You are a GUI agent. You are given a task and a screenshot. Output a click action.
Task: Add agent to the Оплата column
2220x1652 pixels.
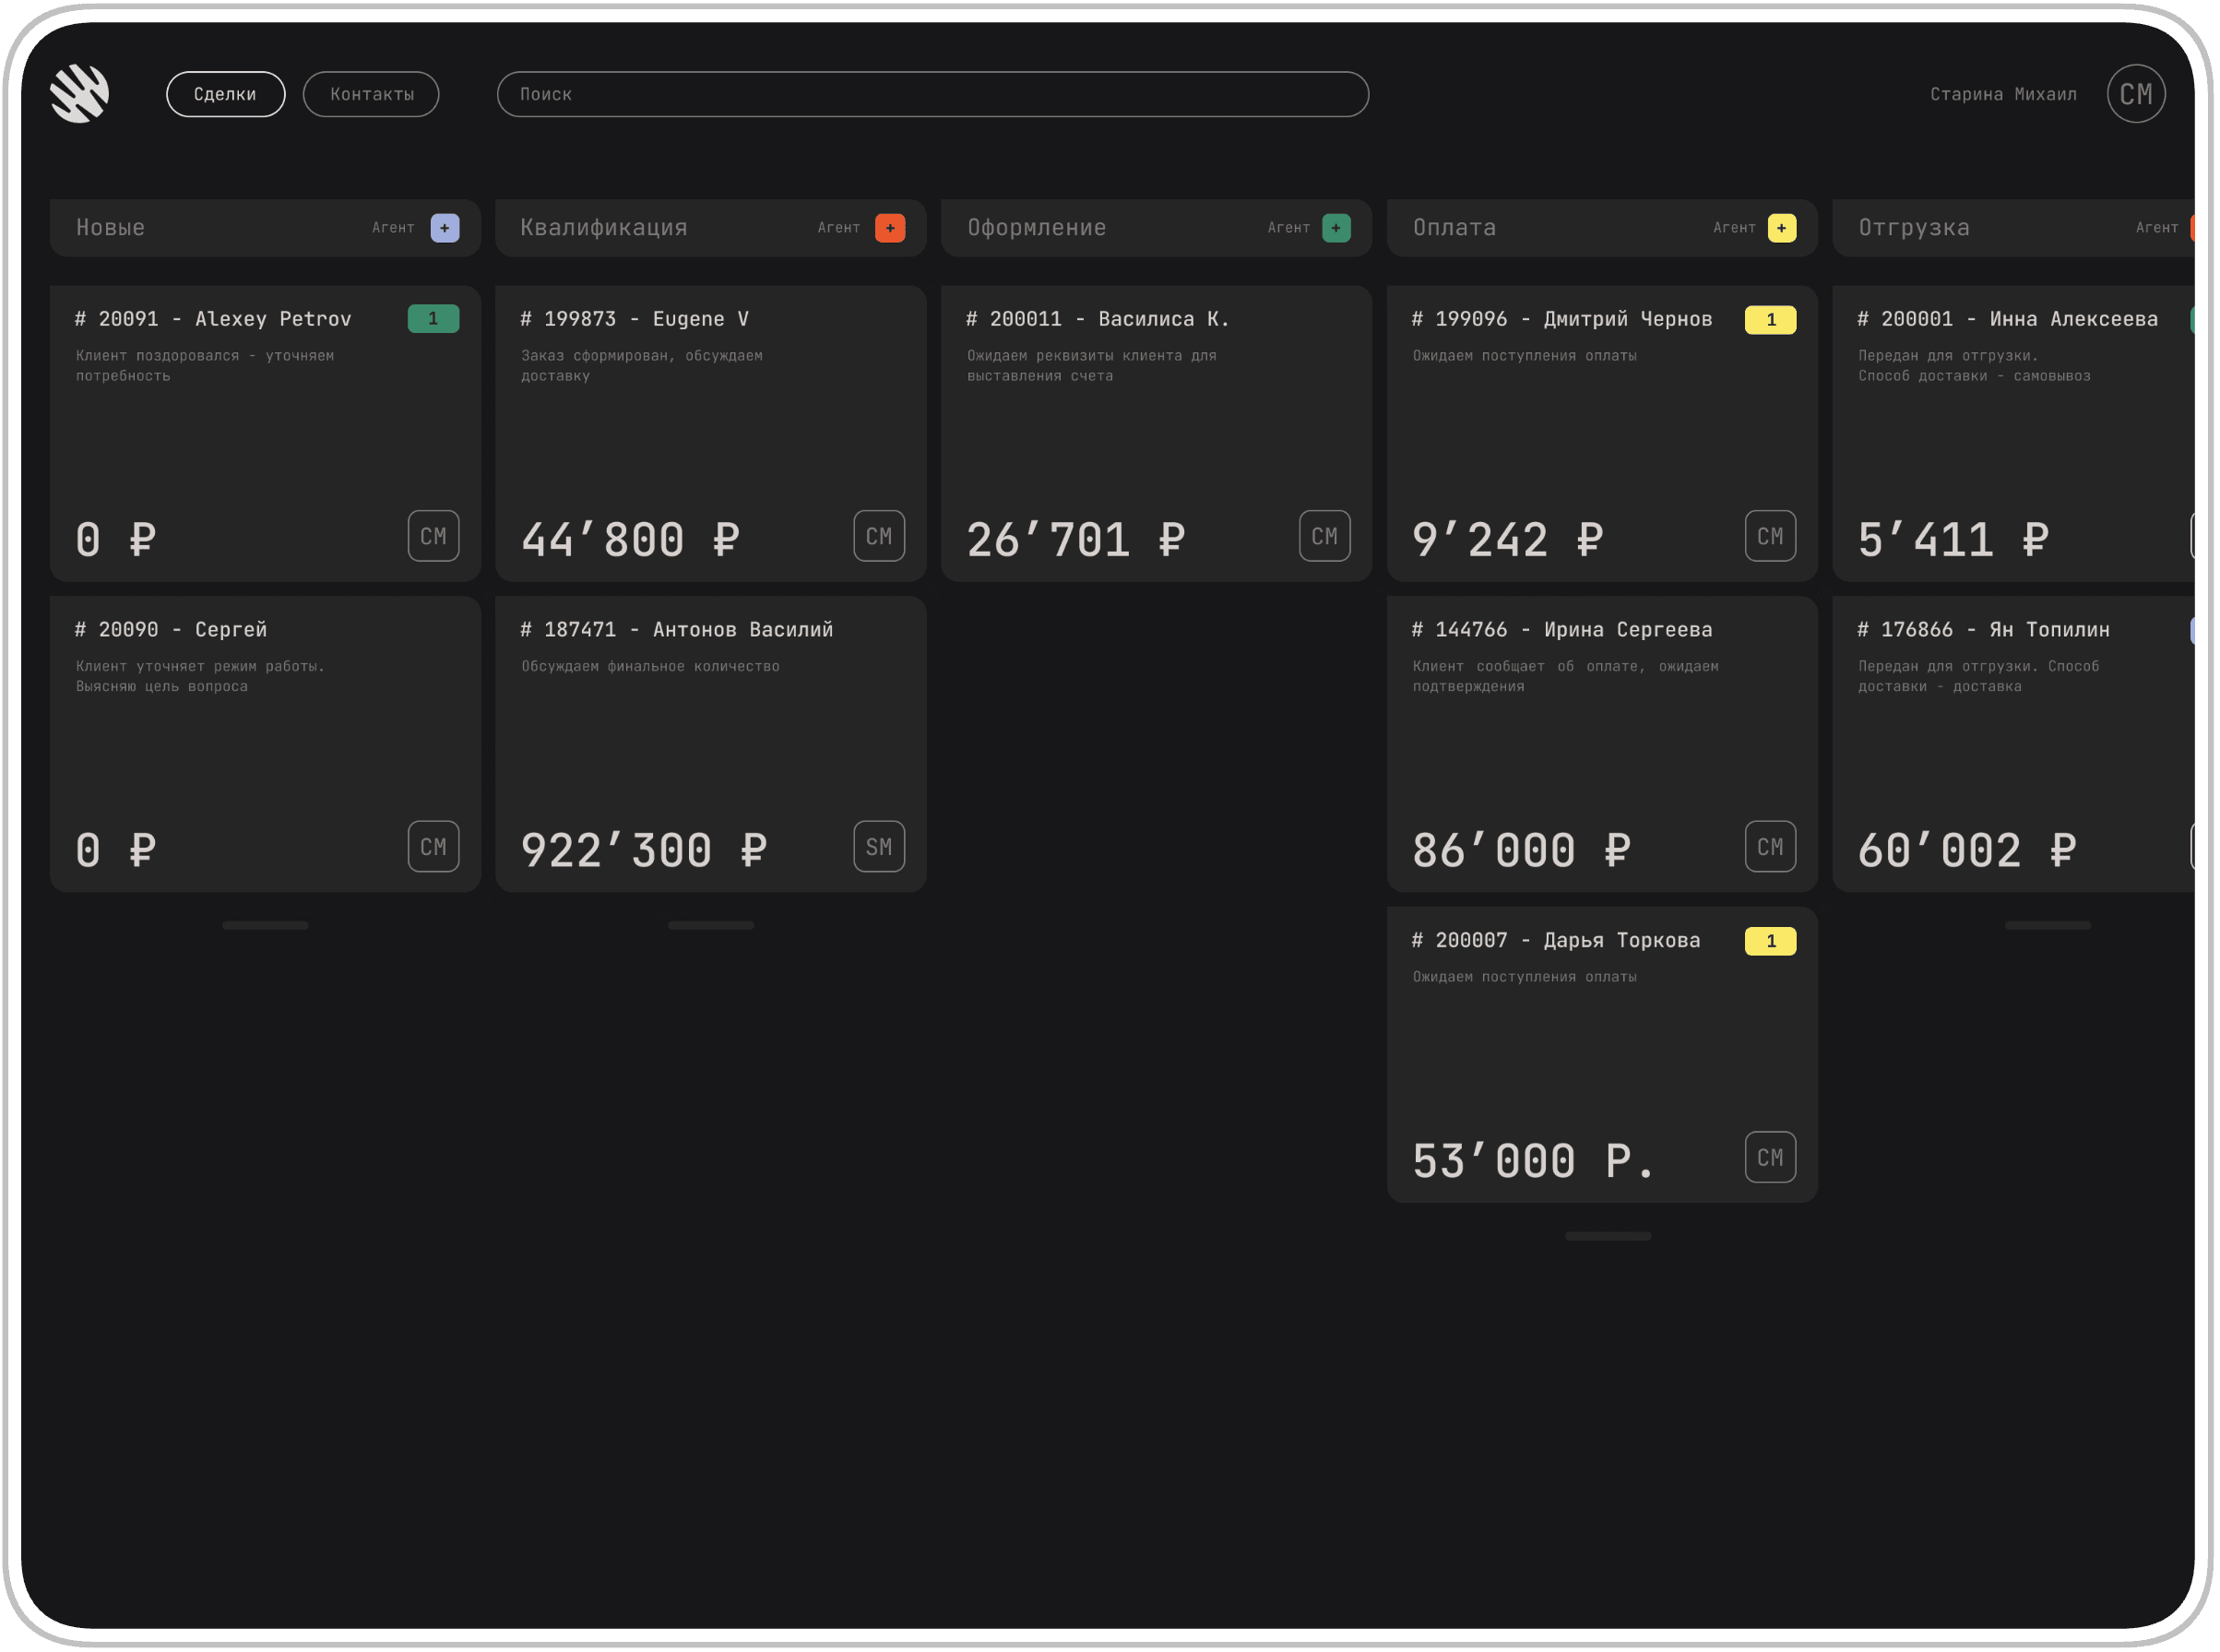[1781, 227]
